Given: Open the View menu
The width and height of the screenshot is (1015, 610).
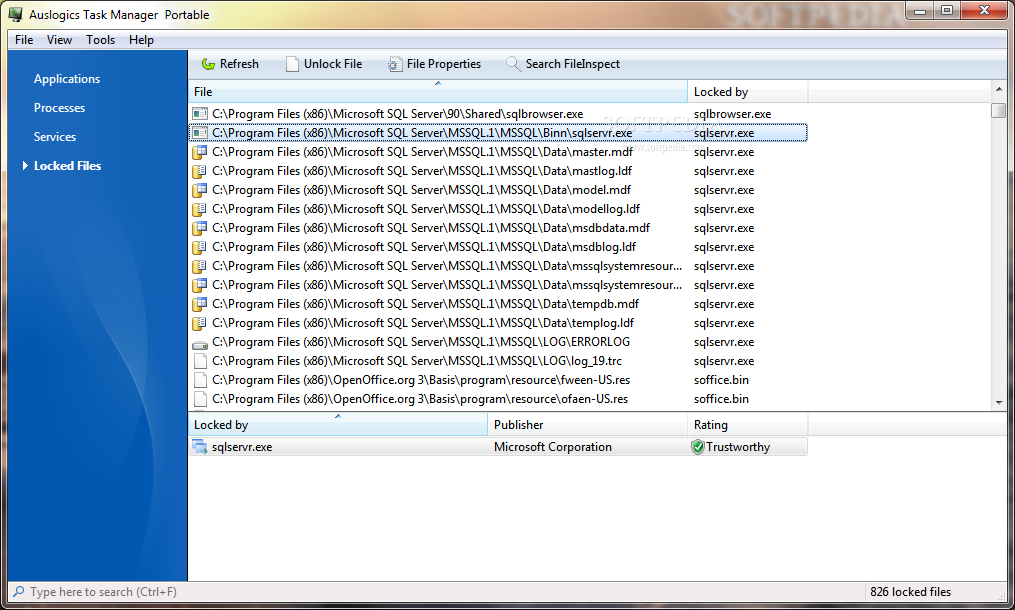Looking at the screenshot, I should [59, 40].
